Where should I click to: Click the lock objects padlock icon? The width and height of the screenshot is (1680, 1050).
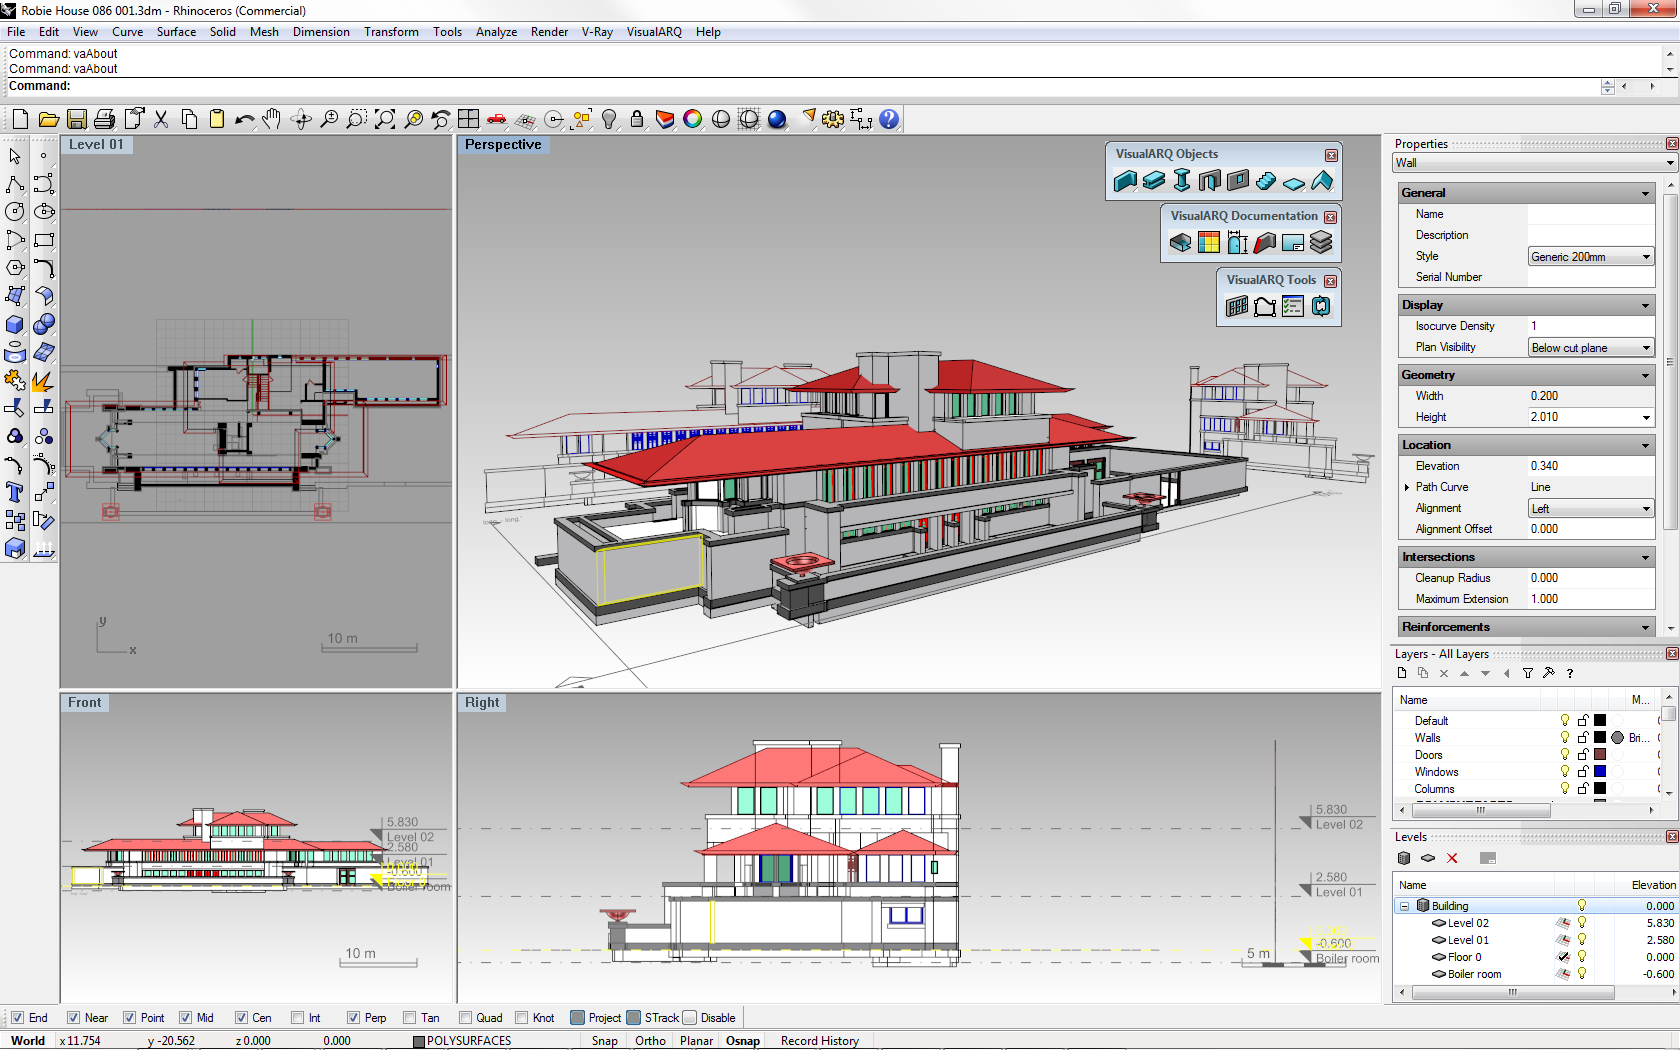click(637, 120)
